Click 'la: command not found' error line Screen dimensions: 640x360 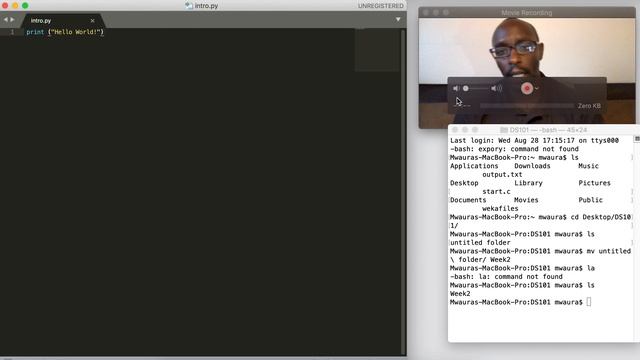[506, 277]
